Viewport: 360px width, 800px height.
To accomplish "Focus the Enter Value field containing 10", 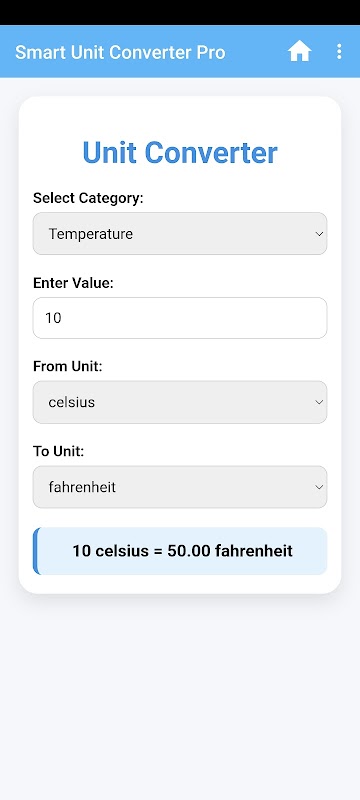I will tap(180, 318).
